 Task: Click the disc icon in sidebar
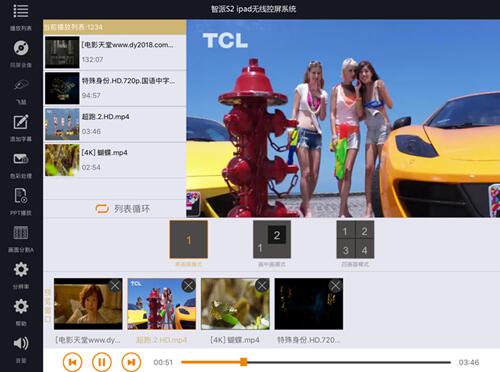21,48
